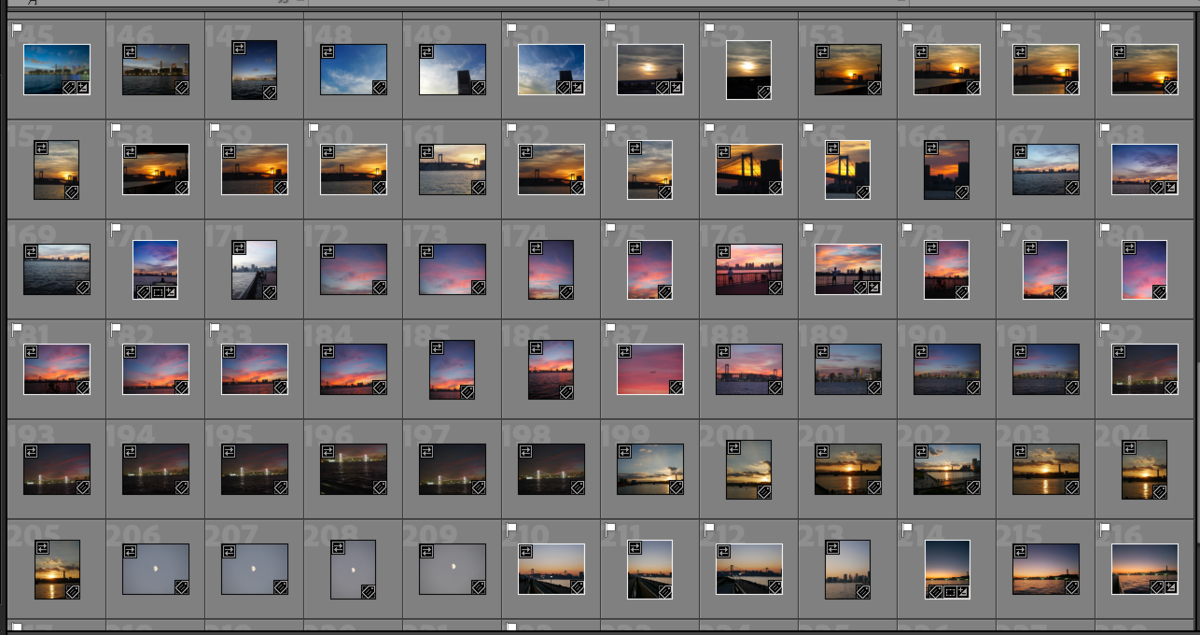Click the sync icon on photo 206
Image resolution: width=1200 pixels, height=635 pixels.
click(x=130, y=551)
